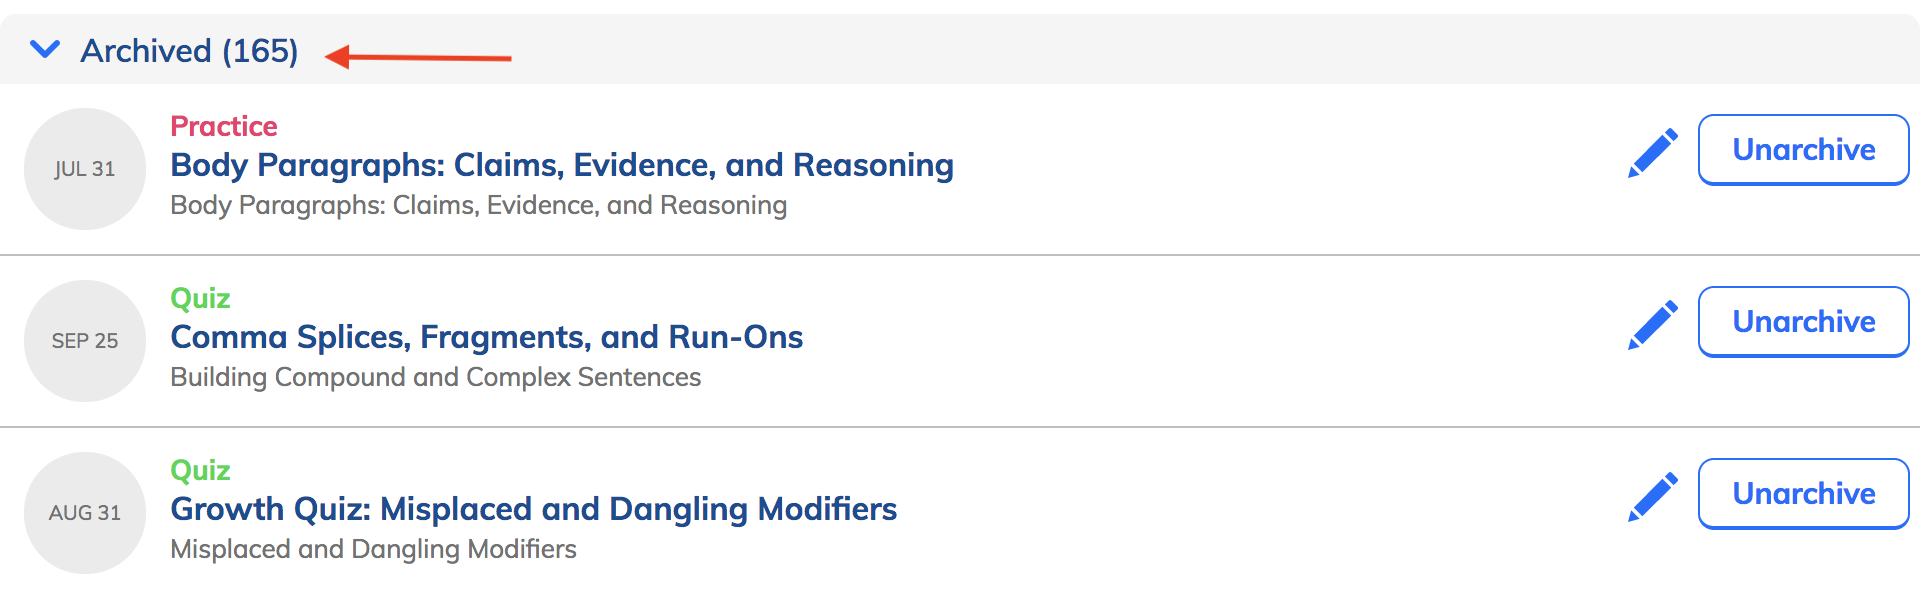Click the Archived (165) header label

[x=189, y=51]
